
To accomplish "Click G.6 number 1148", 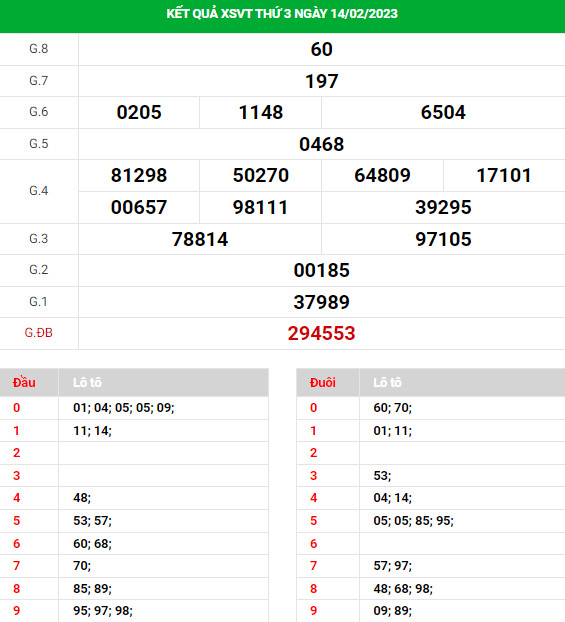I will (261, 112).
